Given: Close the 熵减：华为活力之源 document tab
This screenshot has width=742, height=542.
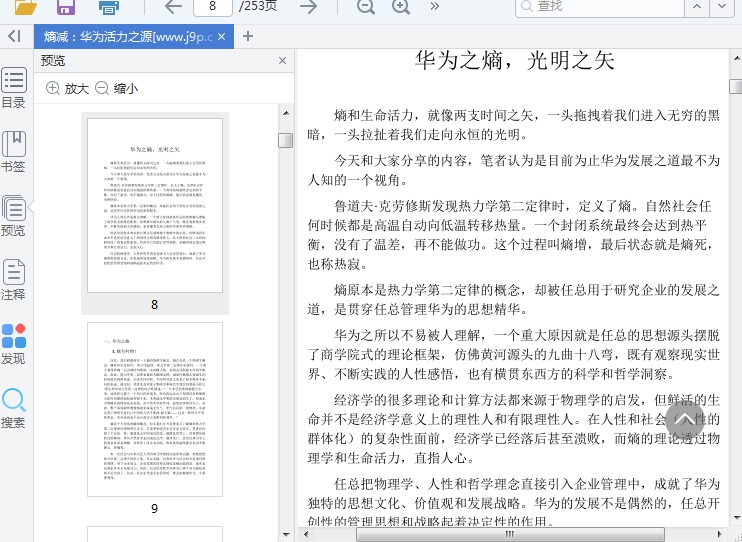Looking at the screenshot, I should point(221,36).
